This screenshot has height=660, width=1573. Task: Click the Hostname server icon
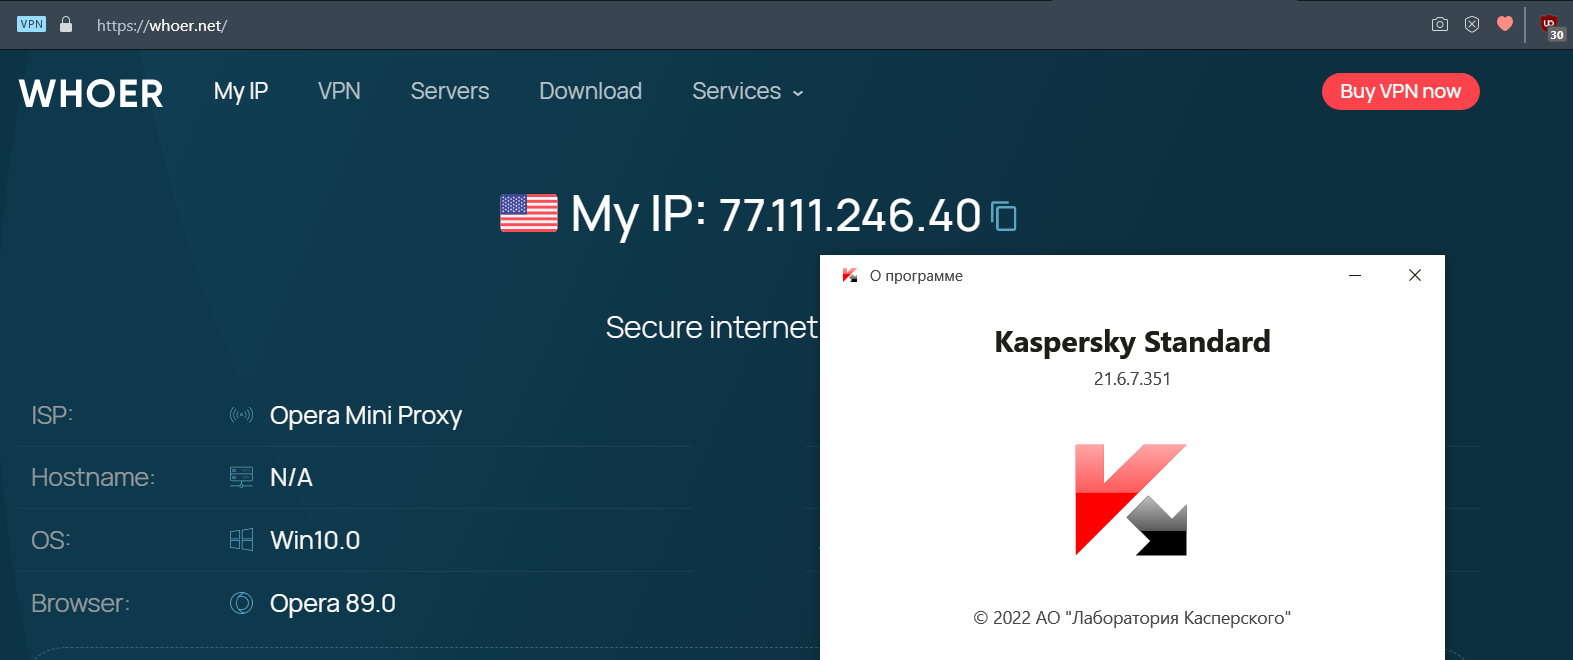click(241, 477)
